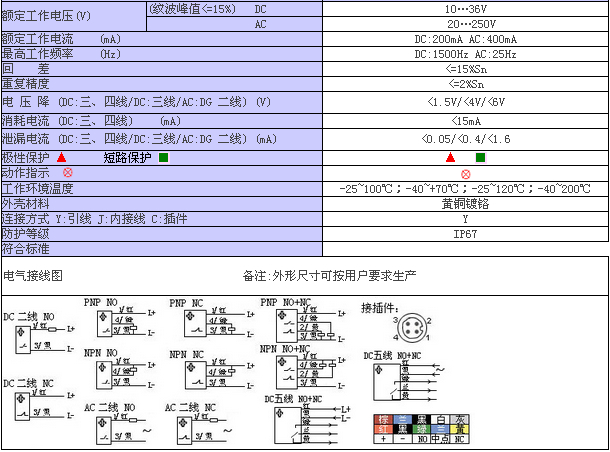Click the '<0.05/<0.4/<1.6' leakage current value
The width and height of the screenshot is (610, 452).
[466, 139]
